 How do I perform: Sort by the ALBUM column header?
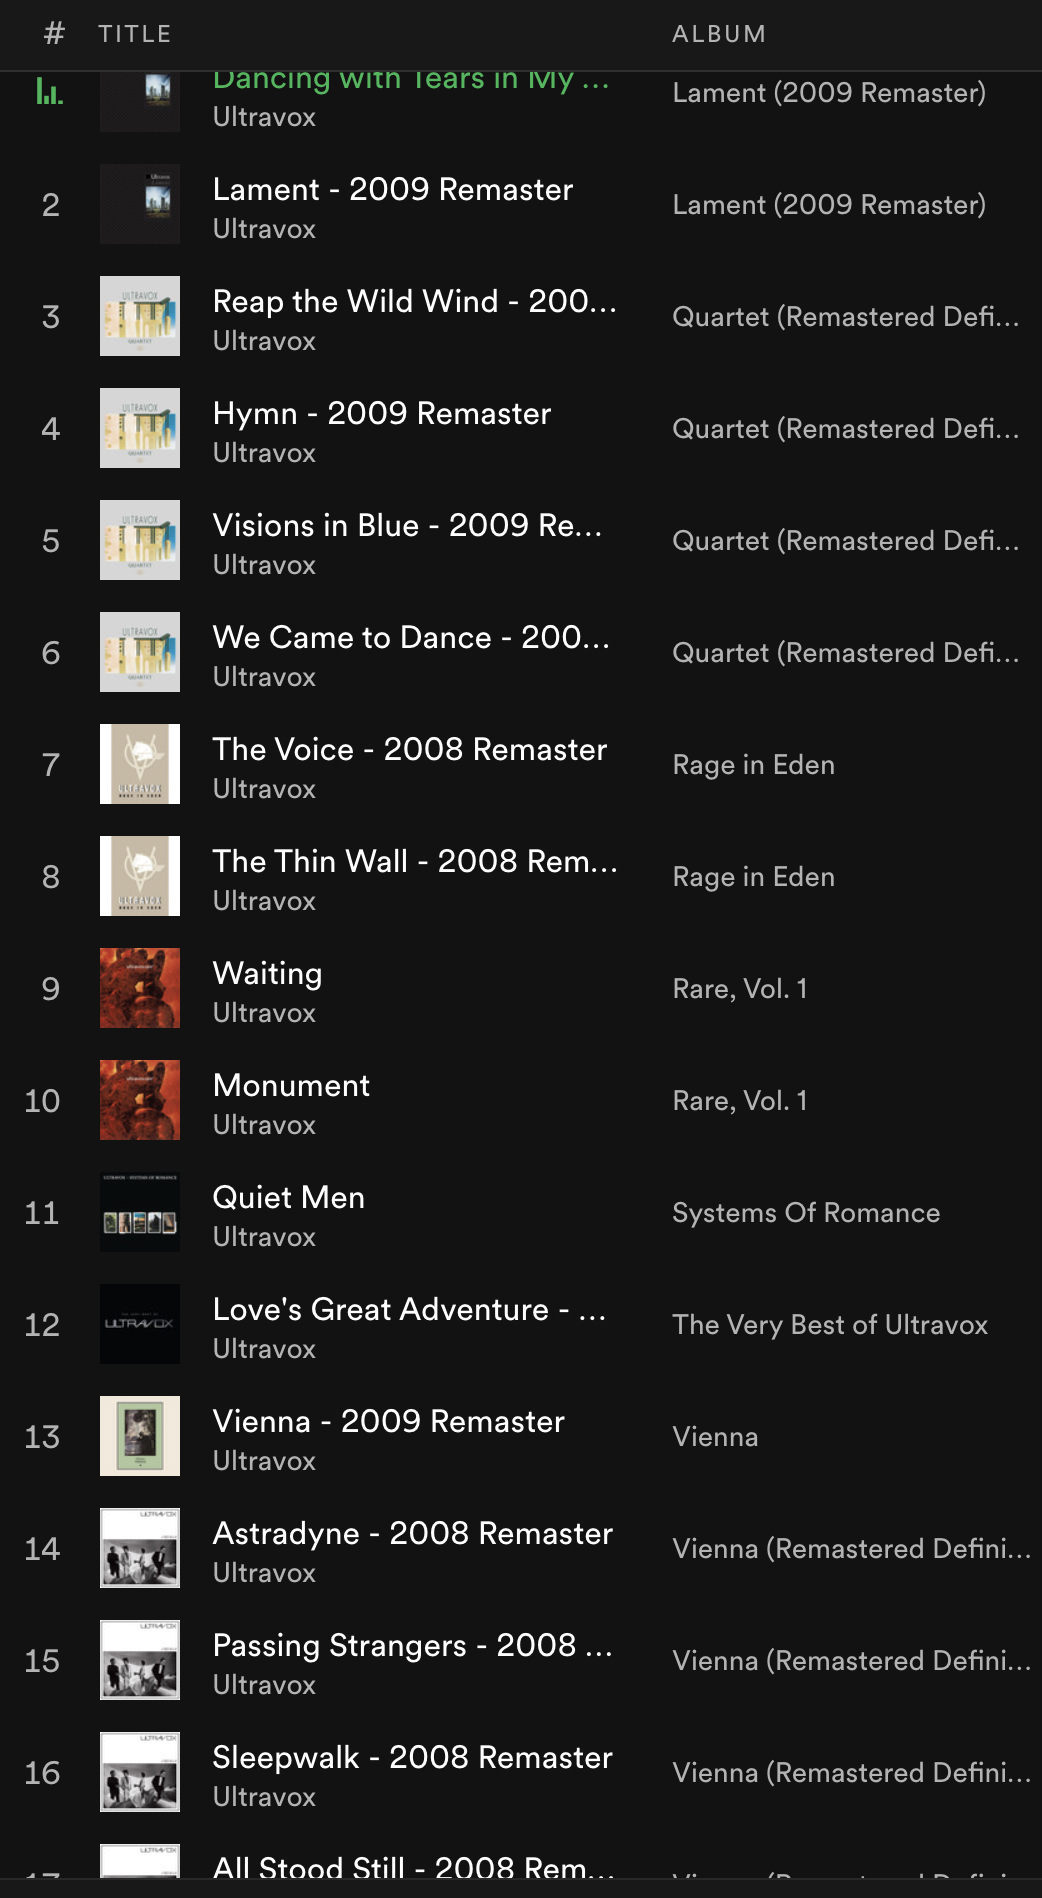pos(719,34)
